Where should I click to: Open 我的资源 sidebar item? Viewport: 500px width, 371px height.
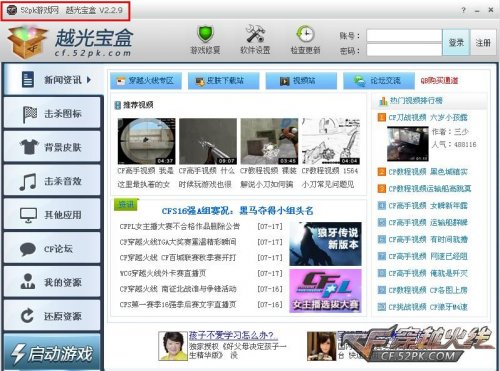52,282
